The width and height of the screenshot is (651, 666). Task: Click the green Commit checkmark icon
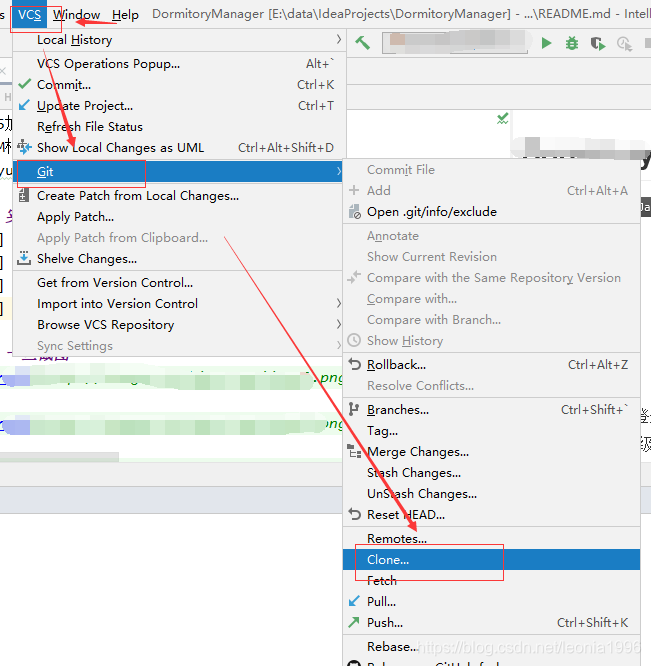[25, 84]
